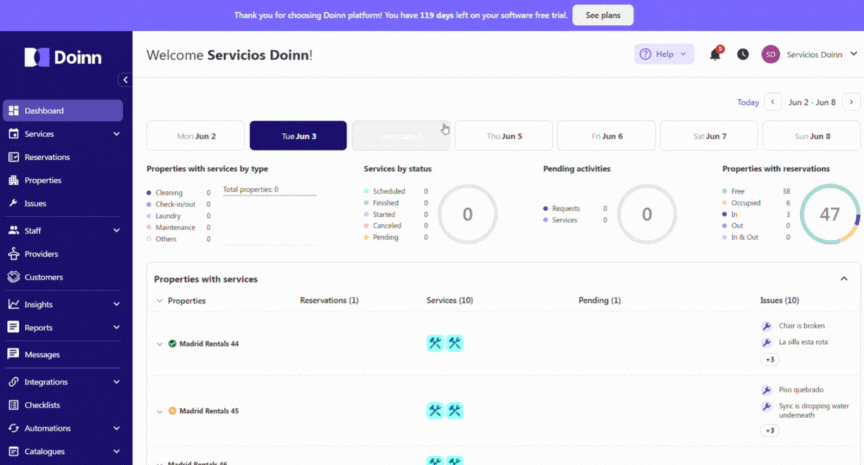This screenshot has width=864, height=465.
Task: Click first service tool icon for Madrid Rentals 44
Action: [x=435, y=343]
